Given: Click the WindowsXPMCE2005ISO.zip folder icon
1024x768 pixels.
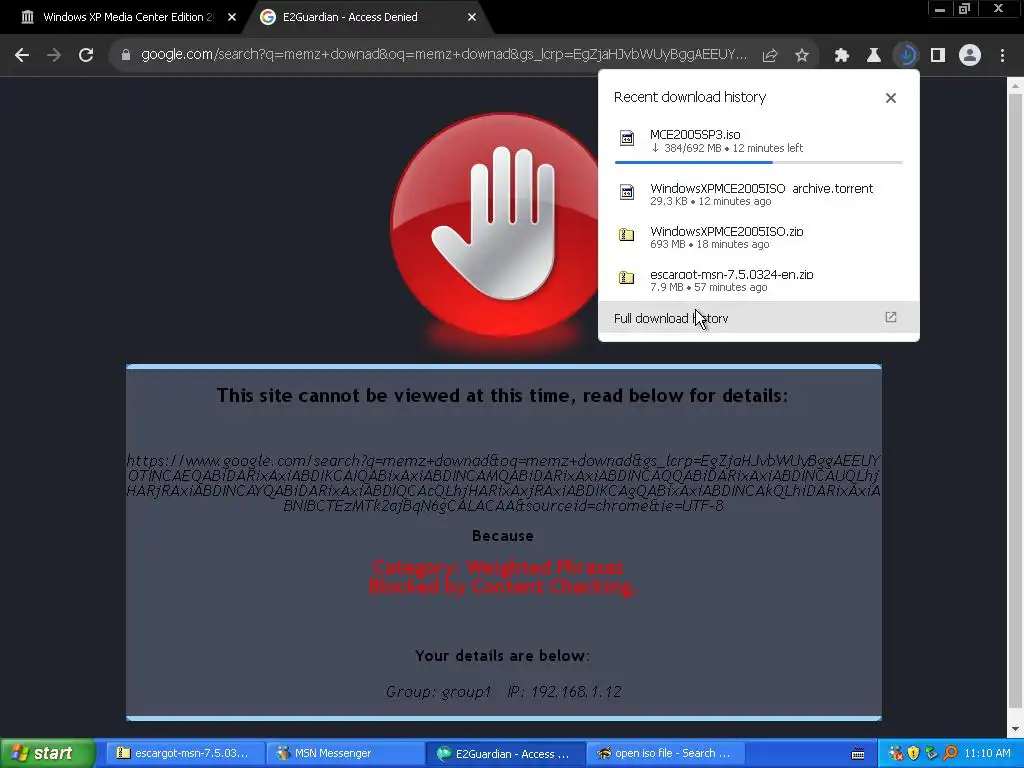Looking at the screenshot, I should click(x=626, y=234).
